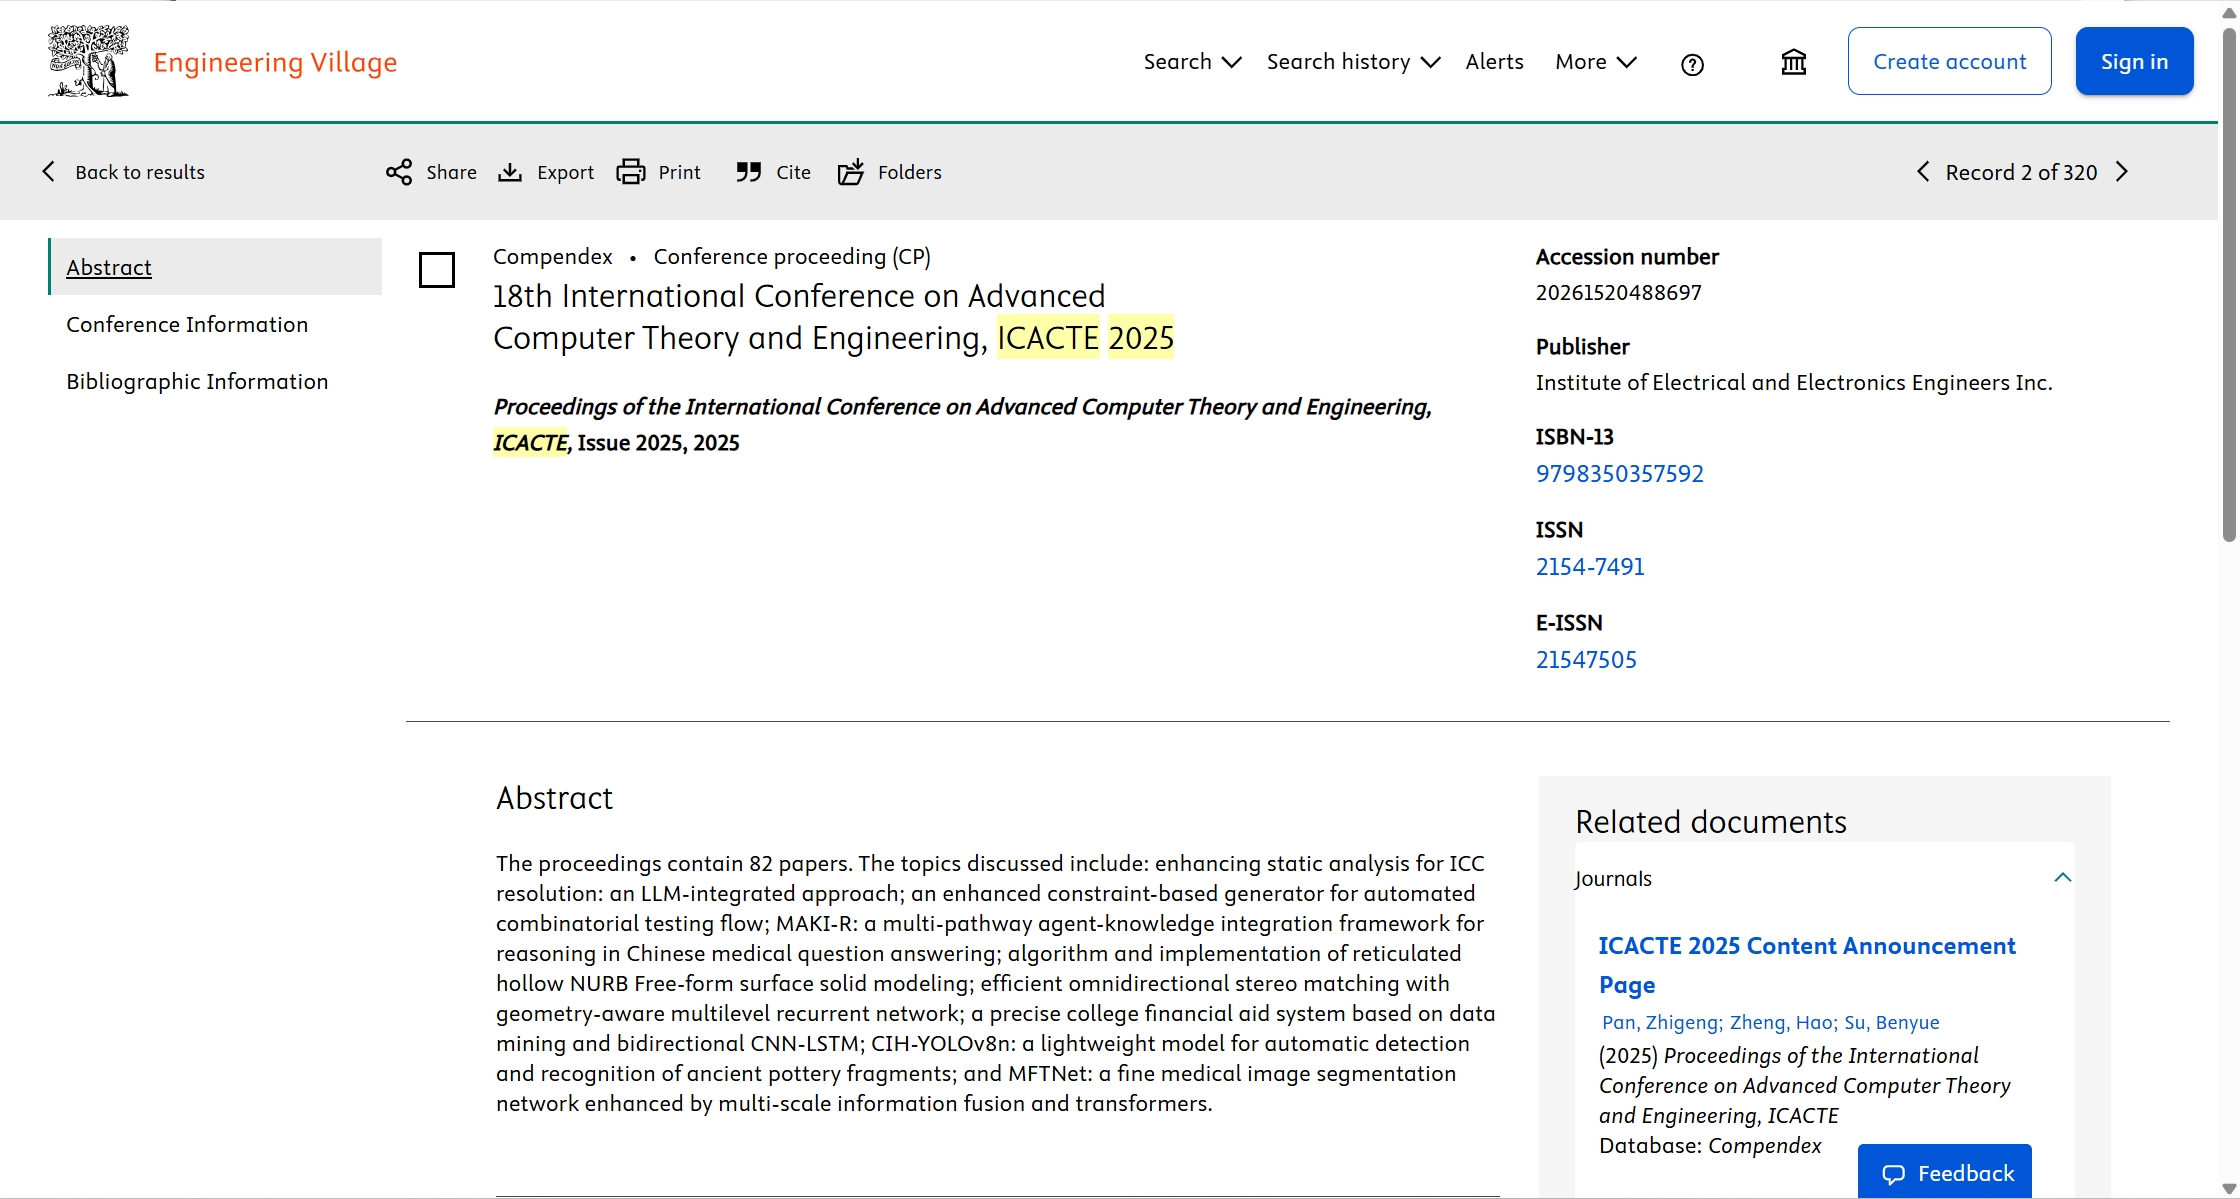Click the Engineering Village tree logo
The image size is (2240, 1199).
click(89, 62)
